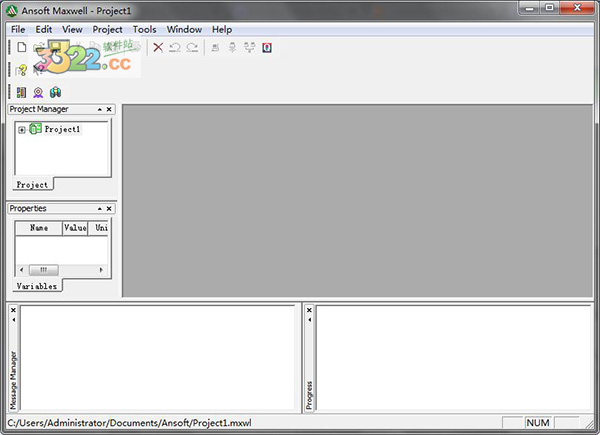Image resolution: width=600 pixels, height=435 pixels.
Task: Close the Message Manager panel
Action: tap(13, 310)
